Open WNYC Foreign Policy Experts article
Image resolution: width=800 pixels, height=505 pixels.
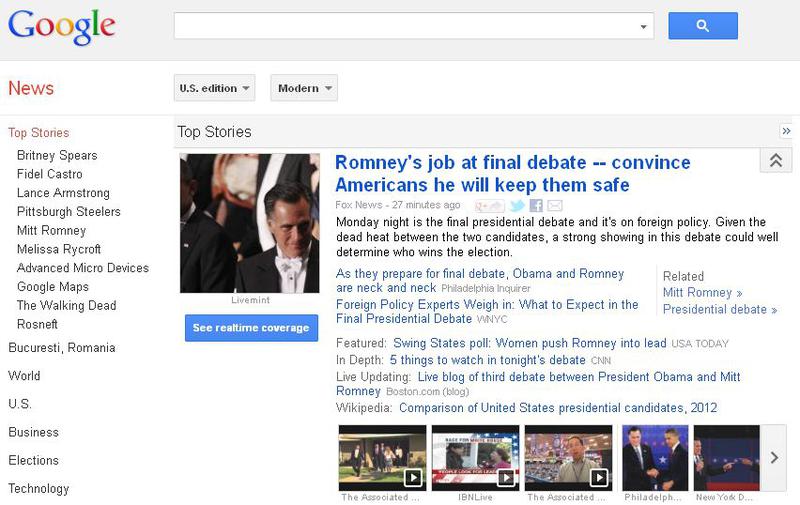click(487, 311)
